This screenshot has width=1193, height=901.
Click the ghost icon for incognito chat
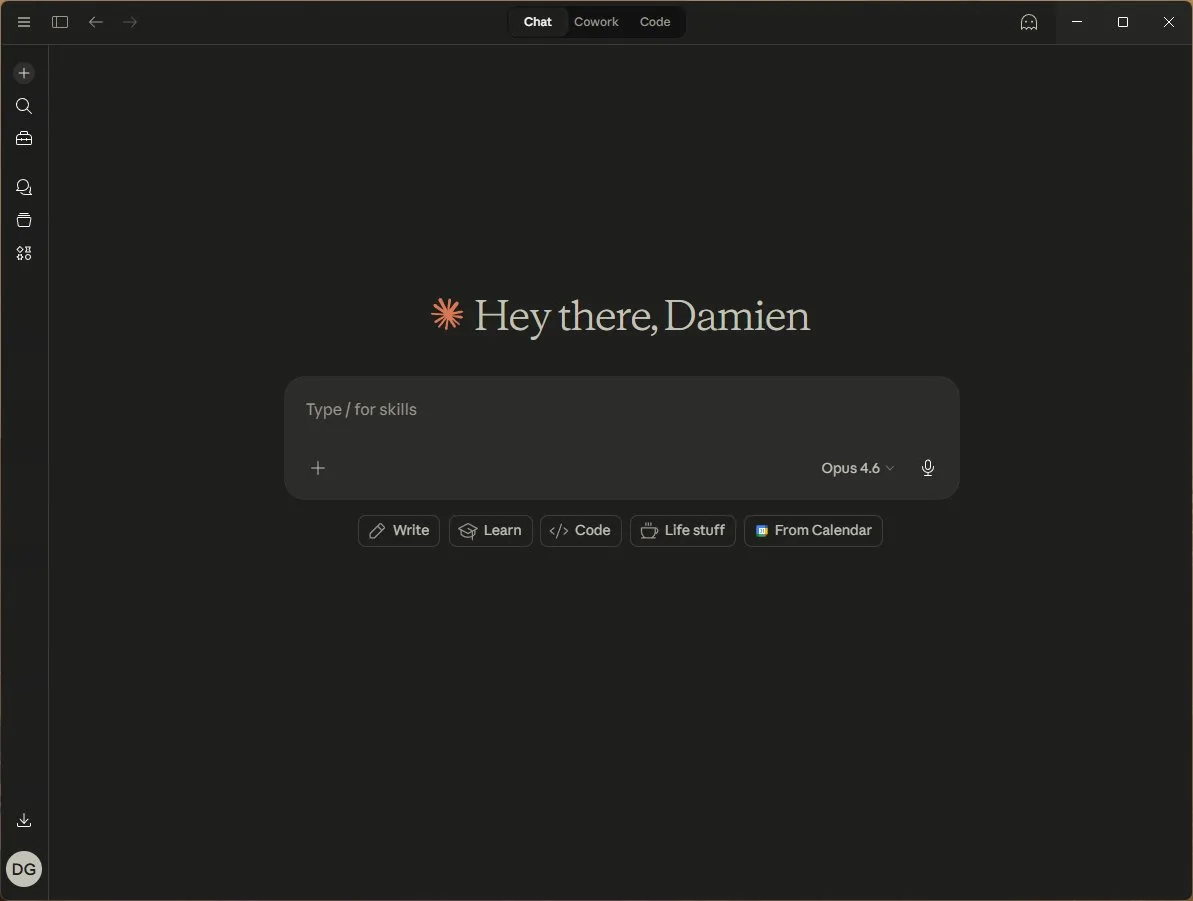pos(1029,22)
